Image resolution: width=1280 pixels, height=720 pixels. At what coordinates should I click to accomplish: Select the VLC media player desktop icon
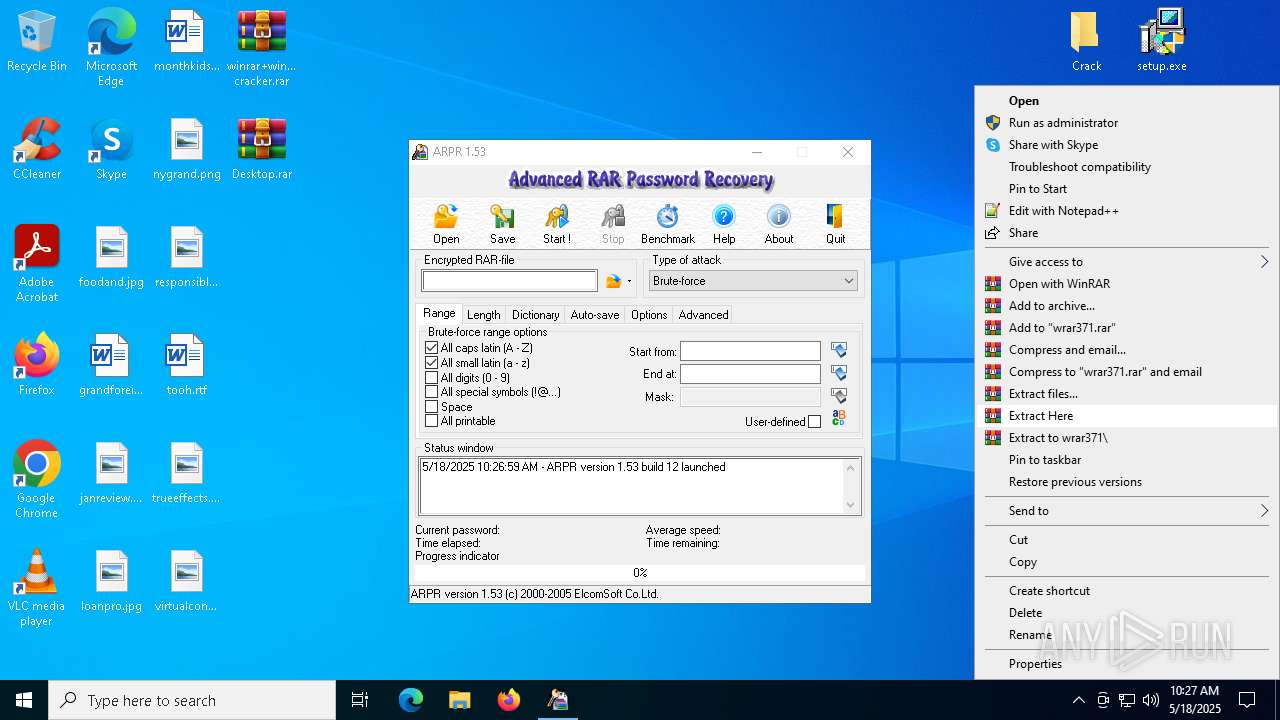[x=37, y=588]
